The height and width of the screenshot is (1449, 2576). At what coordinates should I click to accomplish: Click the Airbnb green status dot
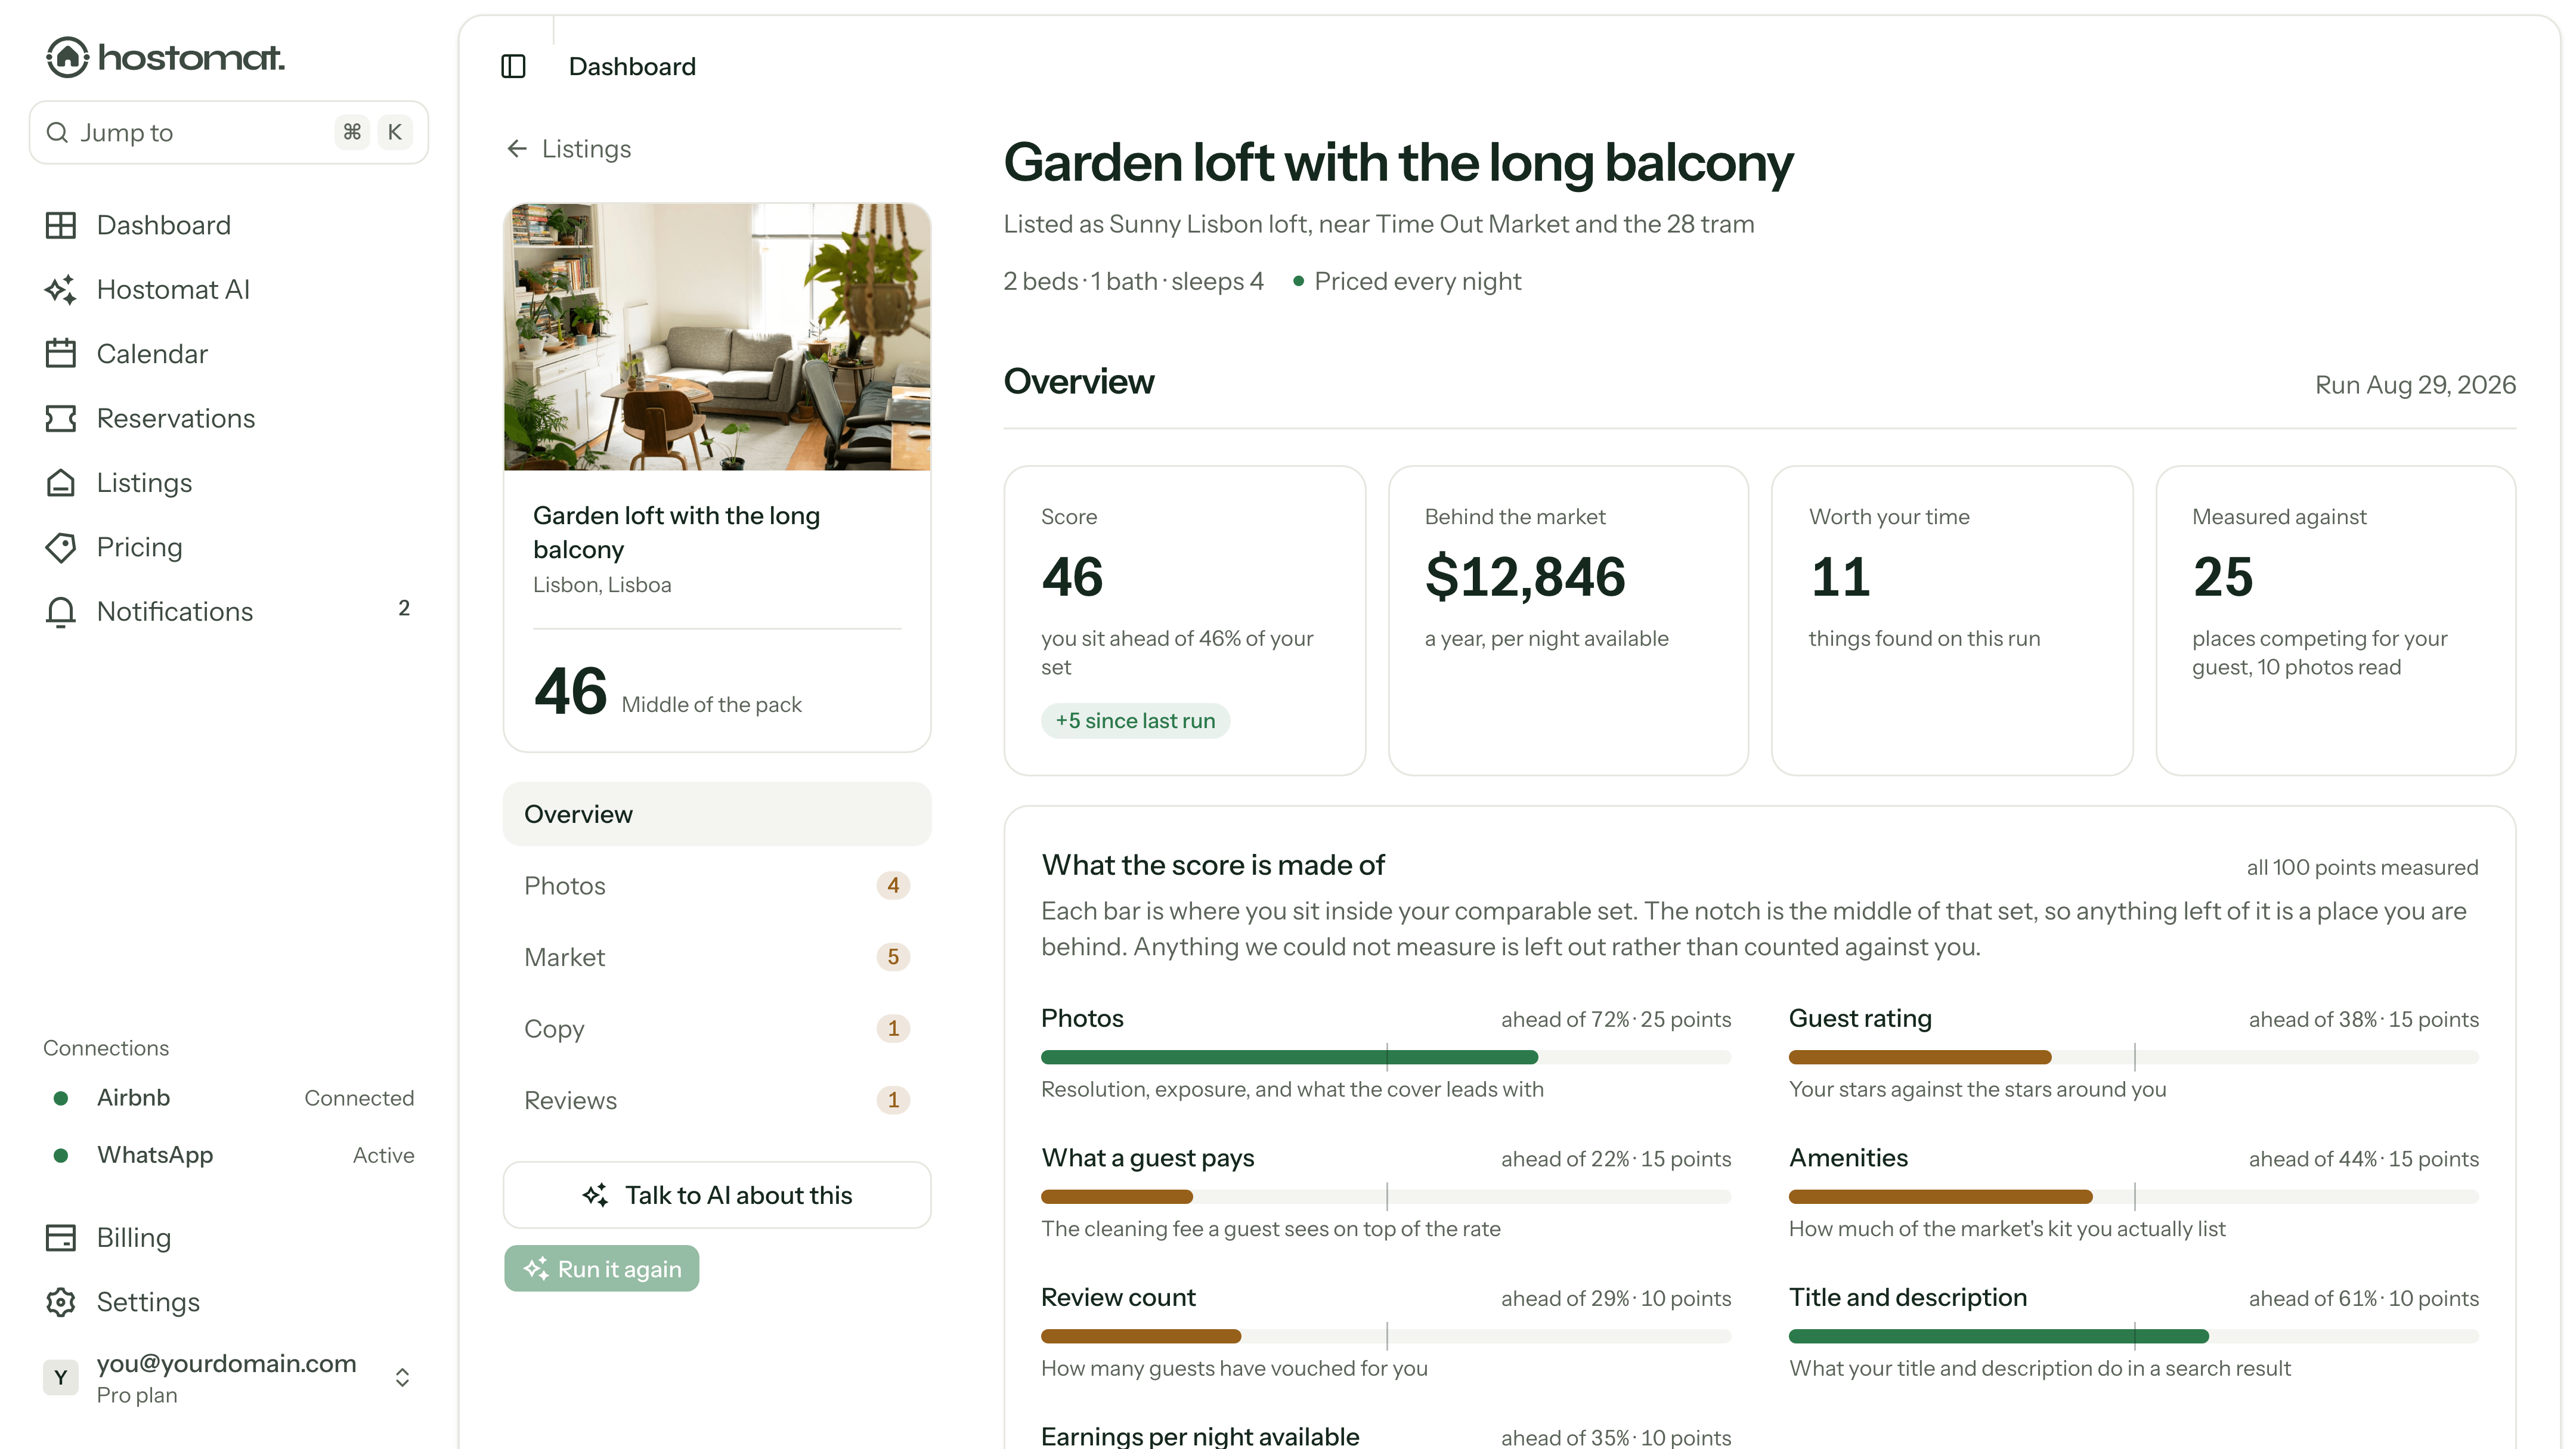tap(61, 1098)
